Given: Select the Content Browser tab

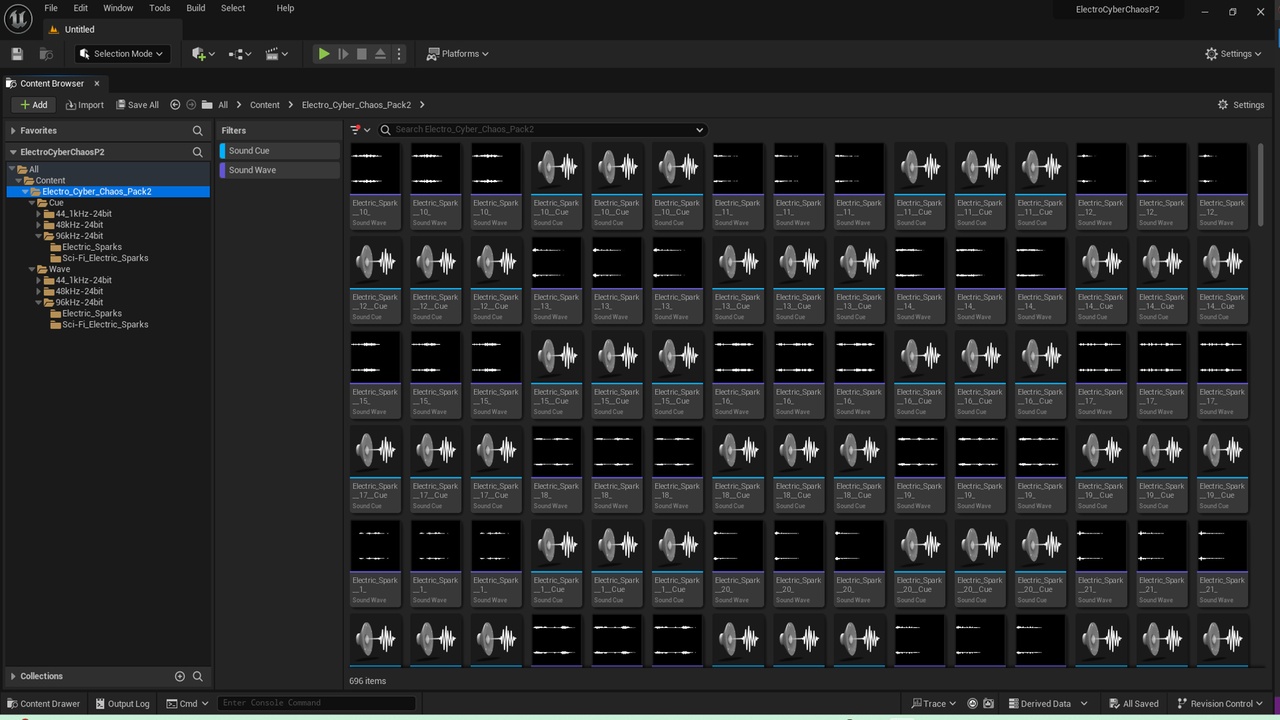Looking at the screenshot, I should 52,83.
